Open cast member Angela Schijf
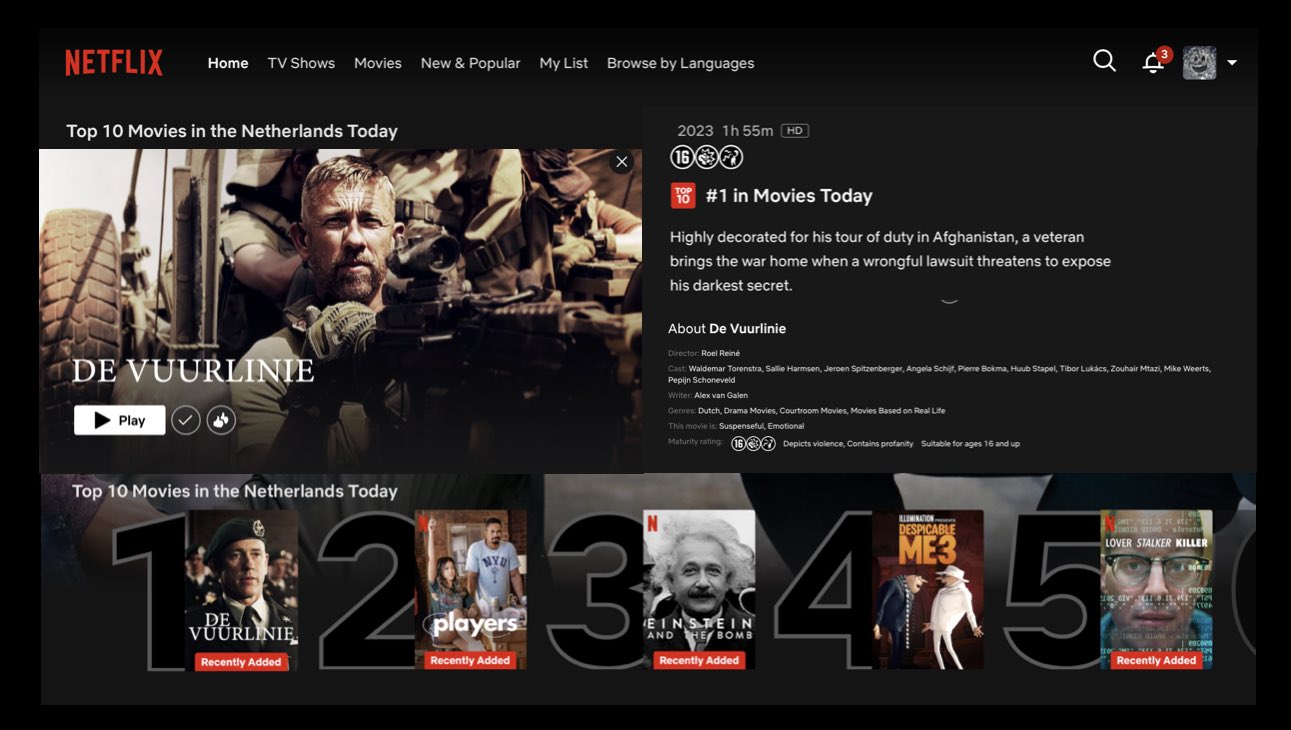This screenshot has height=730, width=1291. coord(930,369)
